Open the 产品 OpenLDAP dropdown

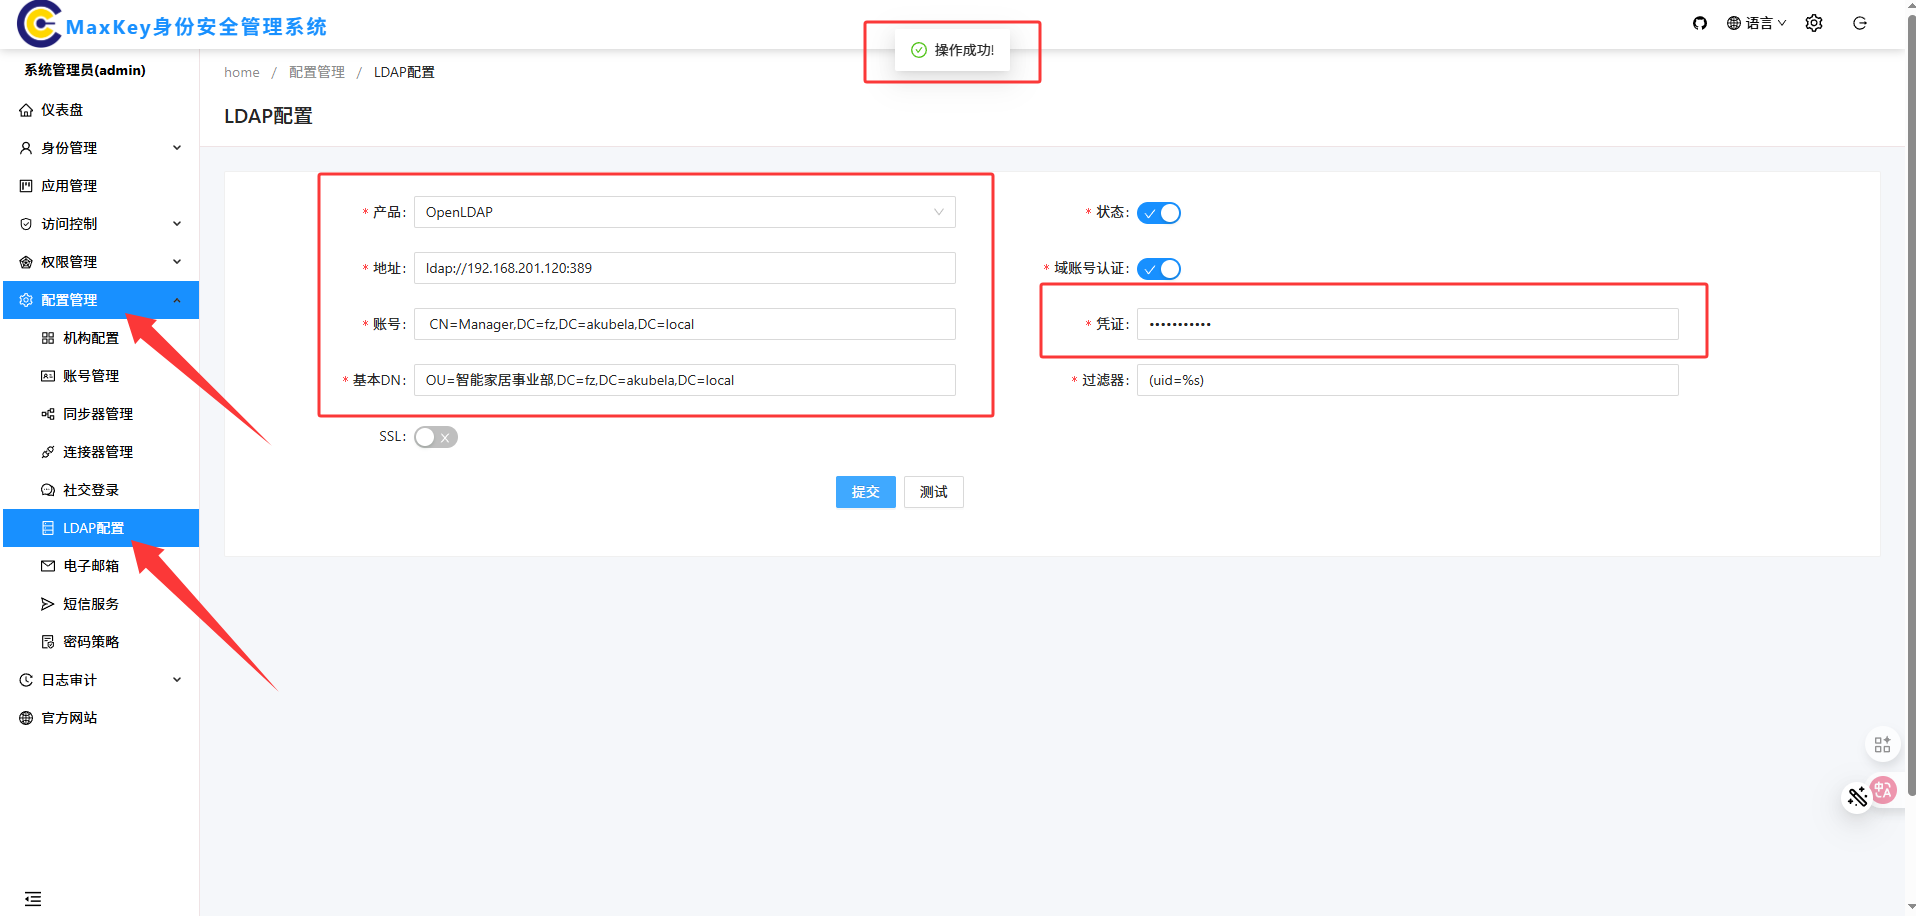(x=684, y=212)
